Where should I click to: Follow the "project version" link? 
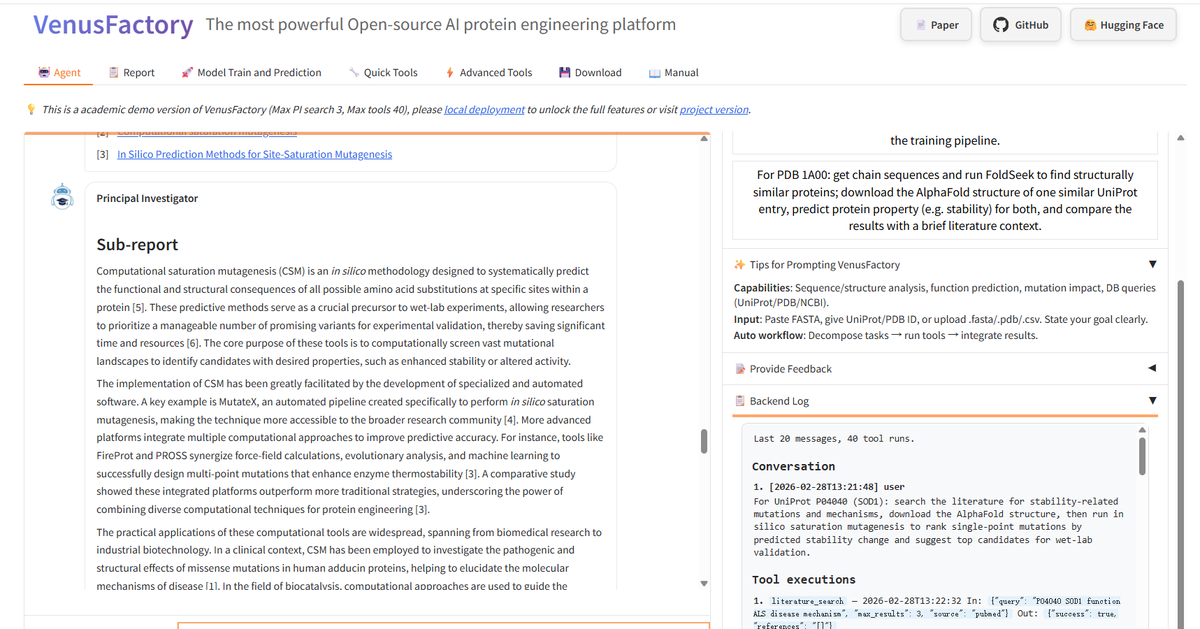point(714,110)
